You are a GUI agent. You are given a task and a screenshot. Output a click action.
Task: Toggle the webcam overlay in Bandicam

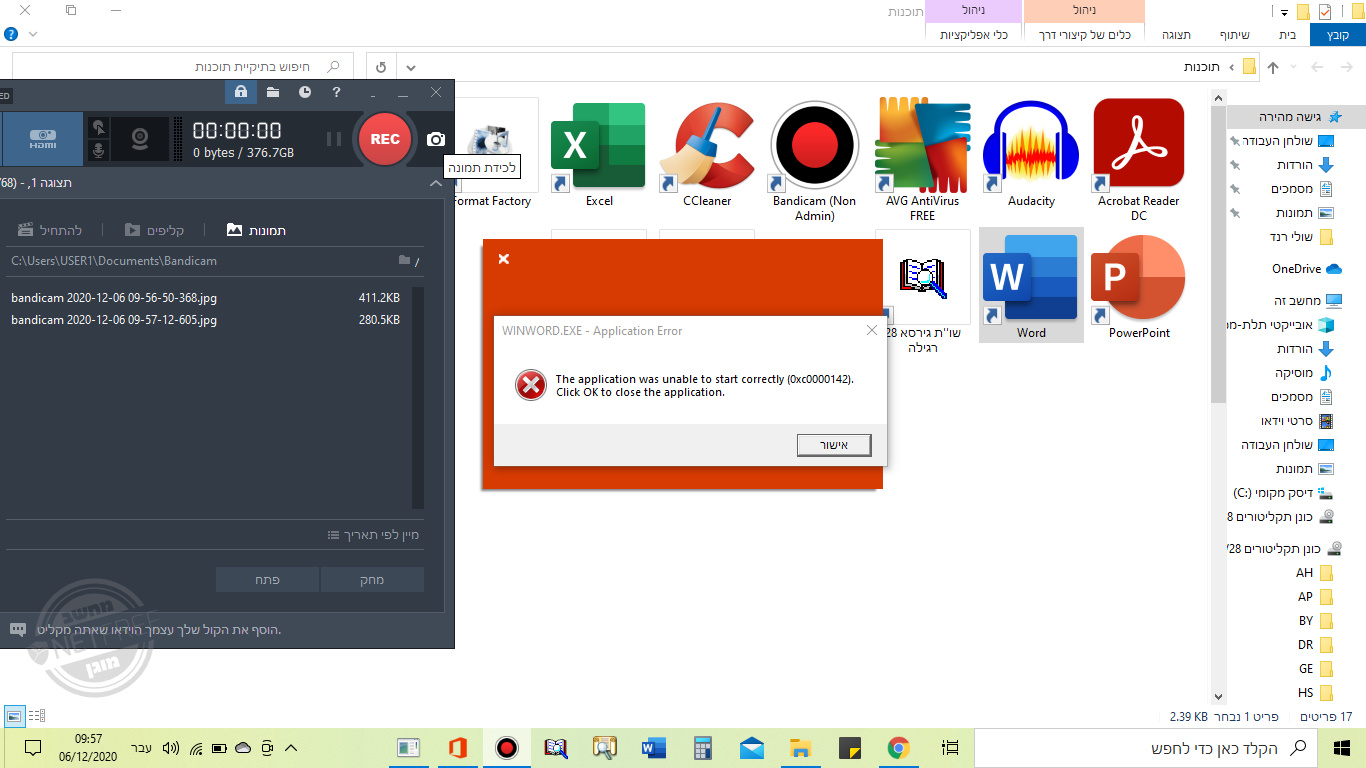(x=140, y=139)
